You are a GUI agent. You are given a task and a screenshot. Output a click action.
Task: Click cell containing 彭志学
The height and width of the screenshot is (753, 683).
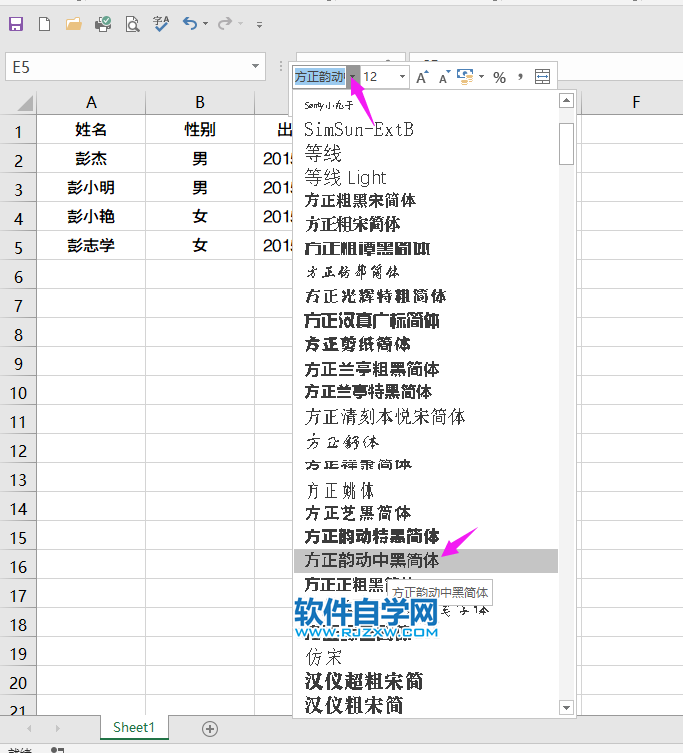[x=91, y=245]
